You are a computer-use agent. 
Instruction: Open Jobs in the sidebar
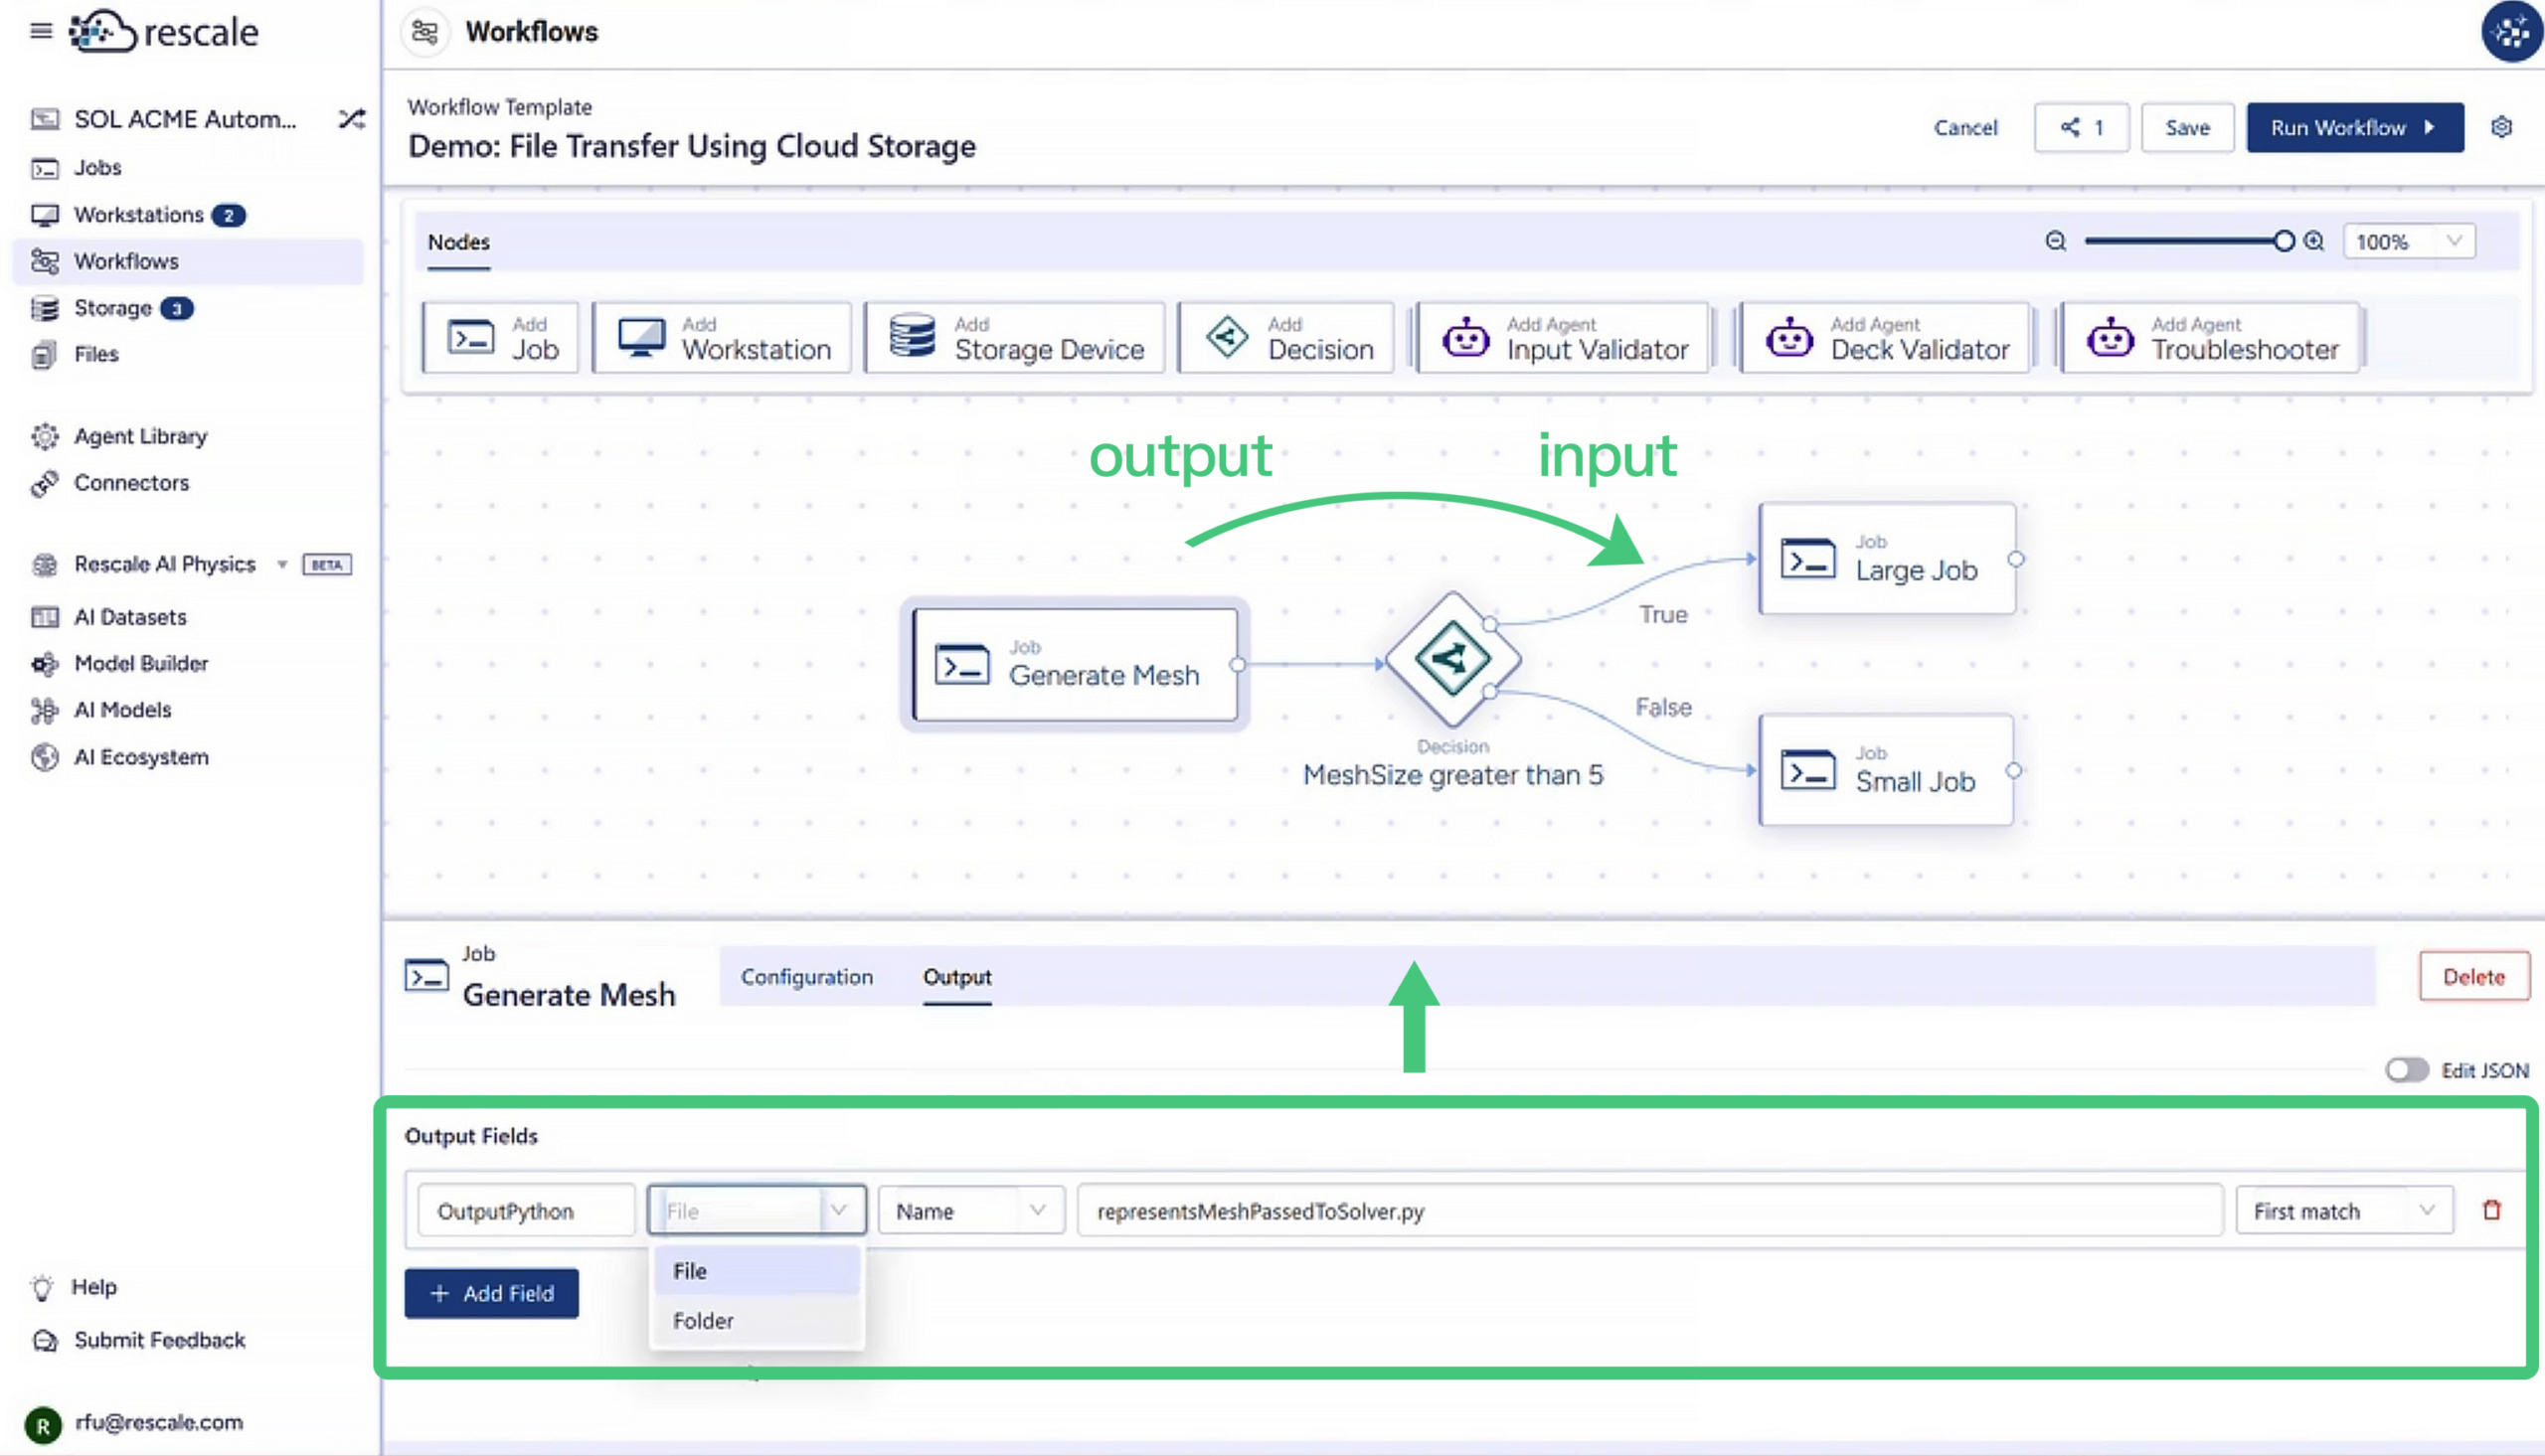[97, 167]
